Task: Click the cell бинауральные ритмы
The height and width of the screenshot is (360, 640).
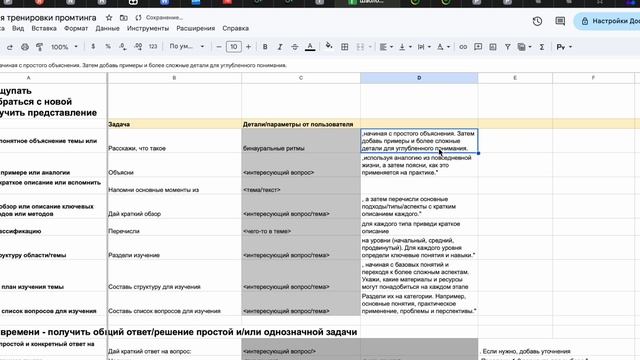Action: (x=301, y=141)
